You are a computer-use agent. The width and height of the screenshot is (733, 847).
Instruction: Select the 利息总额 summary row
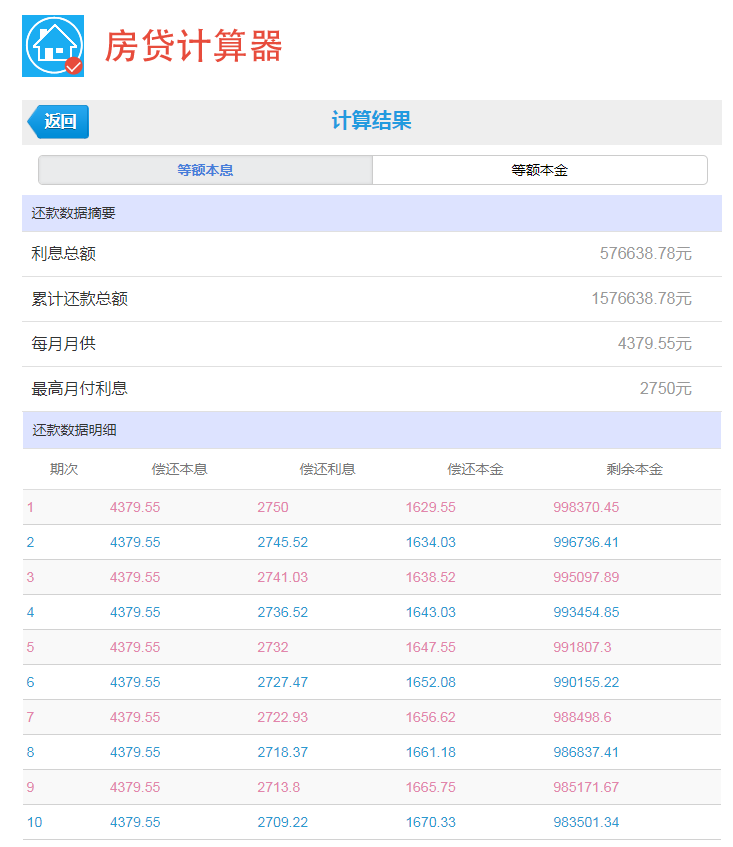click(371, 254)
